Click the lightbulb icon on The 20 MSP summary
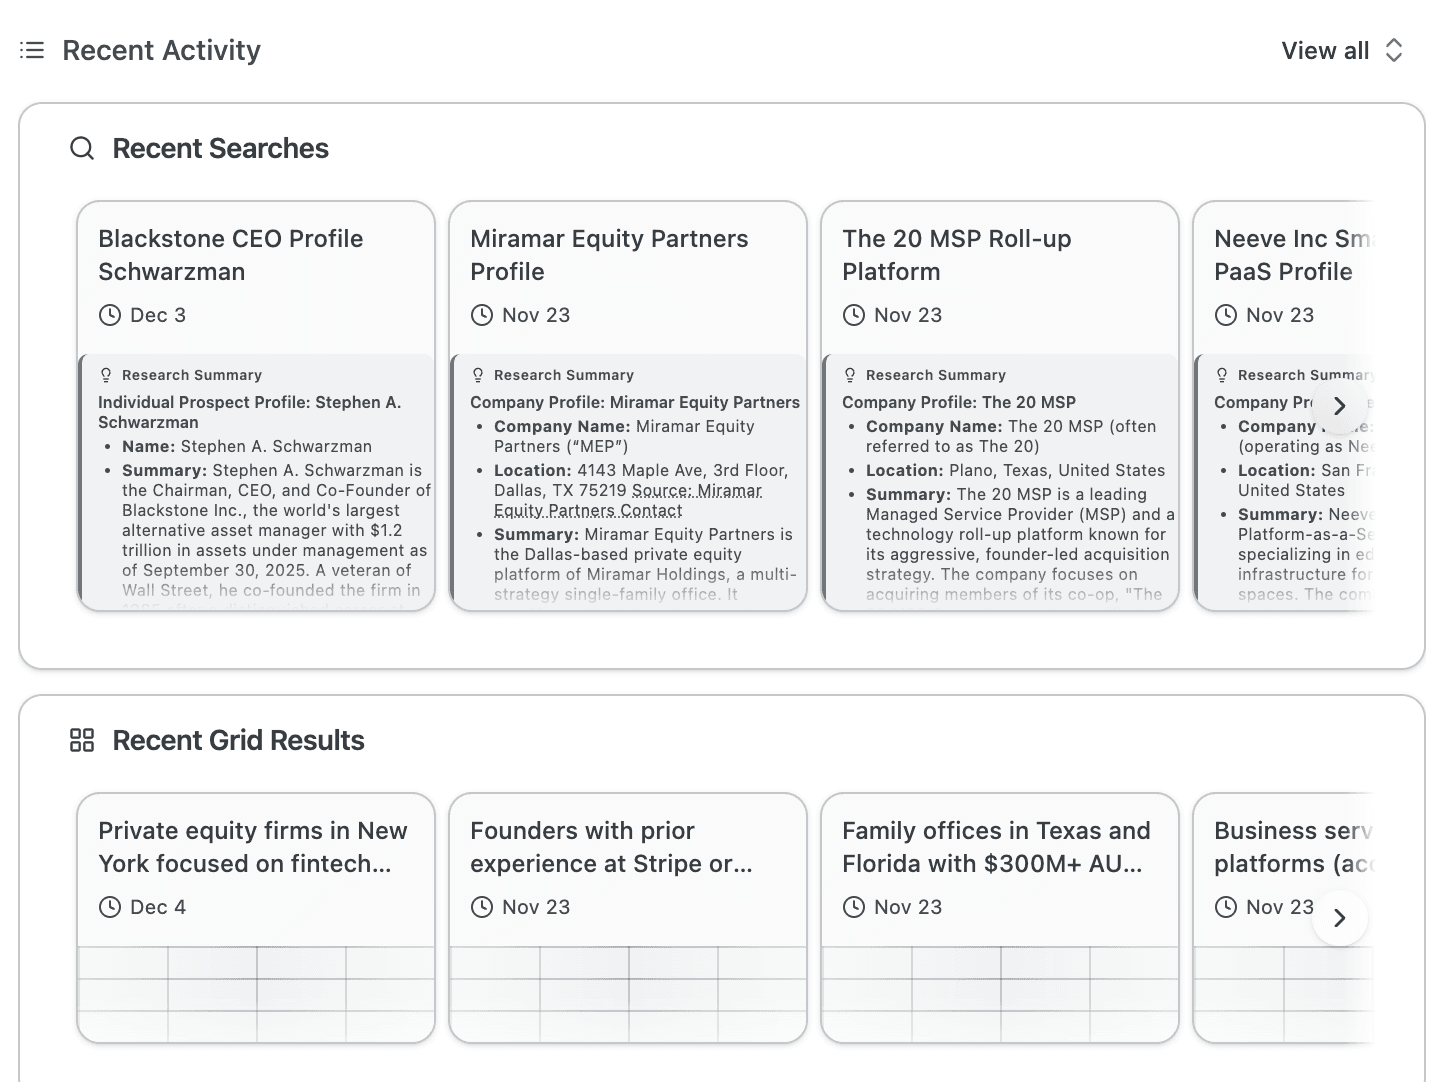Screen dimensions: 1444x1082 pos(850,374)
